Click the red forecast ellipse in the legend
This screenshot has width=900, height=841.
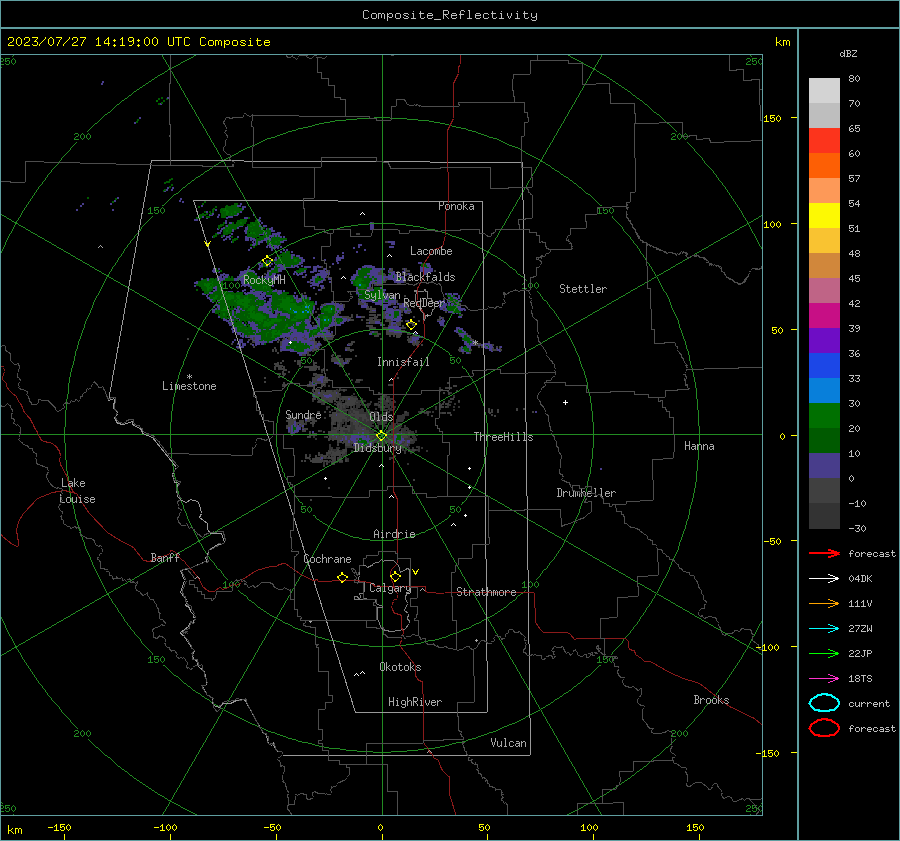tap(824, 728)
